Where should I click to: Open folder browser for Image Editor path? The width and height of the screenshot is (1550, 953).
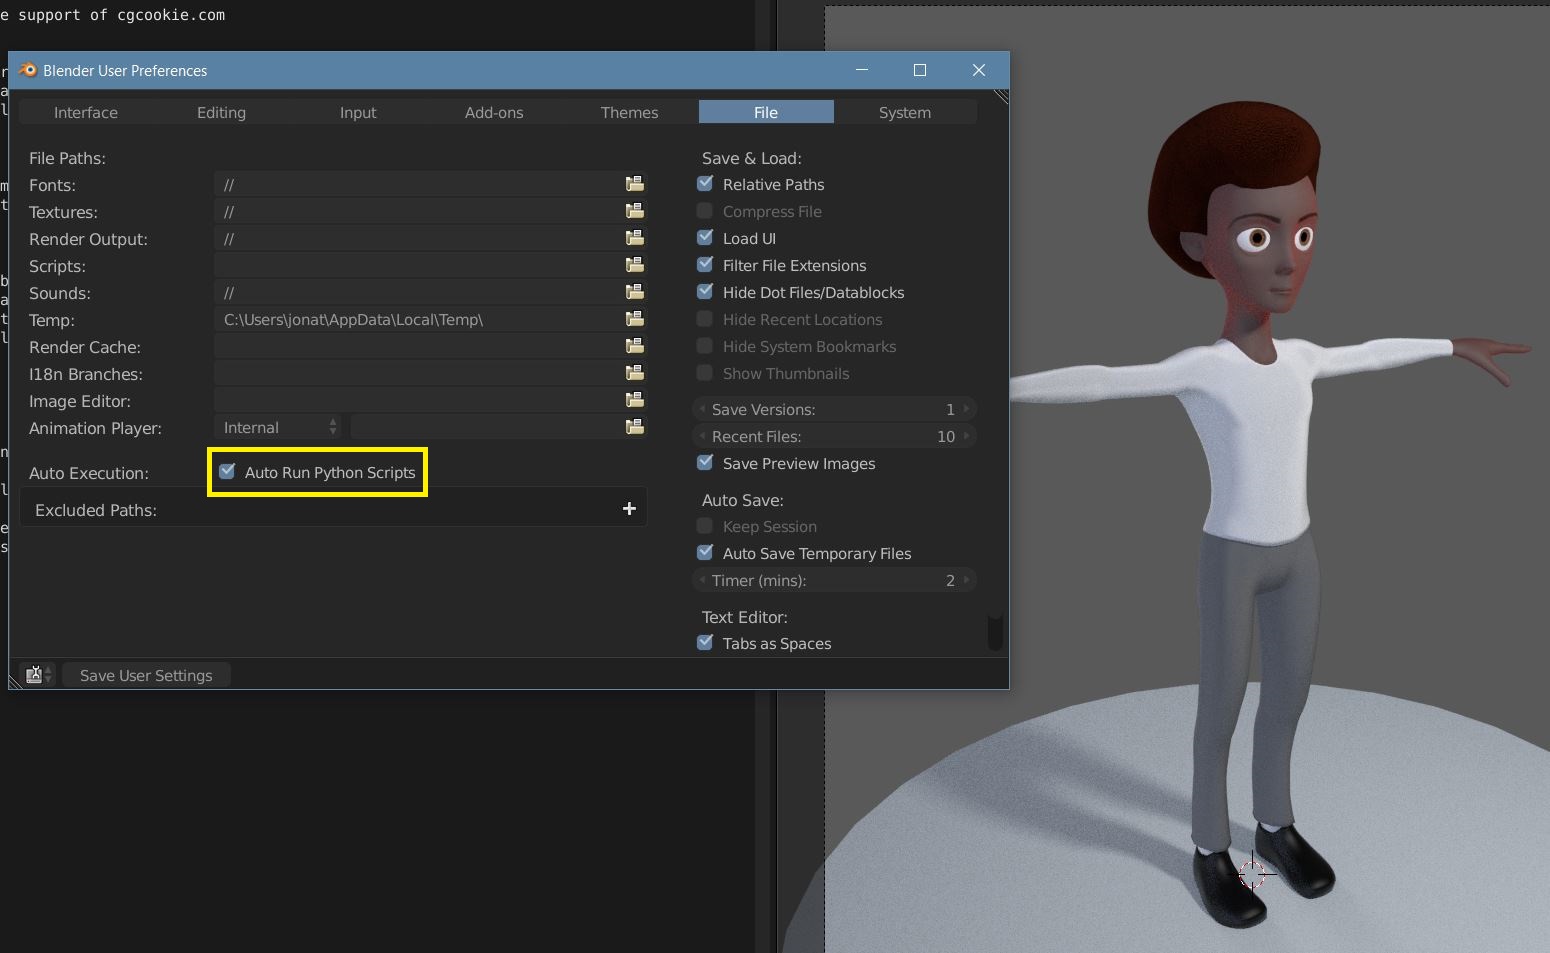pyautogui.click(x=634, y=400)
